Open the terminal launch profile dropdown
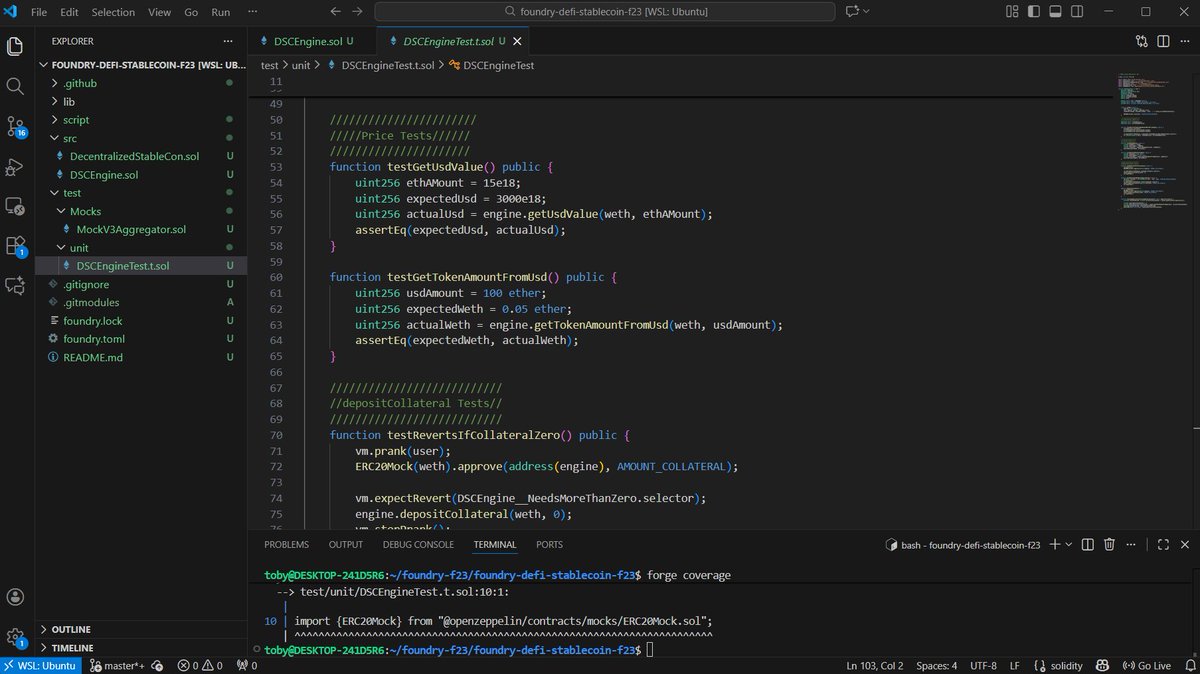This screenshot has width=1200, height=674. (x=1068, y=544)
